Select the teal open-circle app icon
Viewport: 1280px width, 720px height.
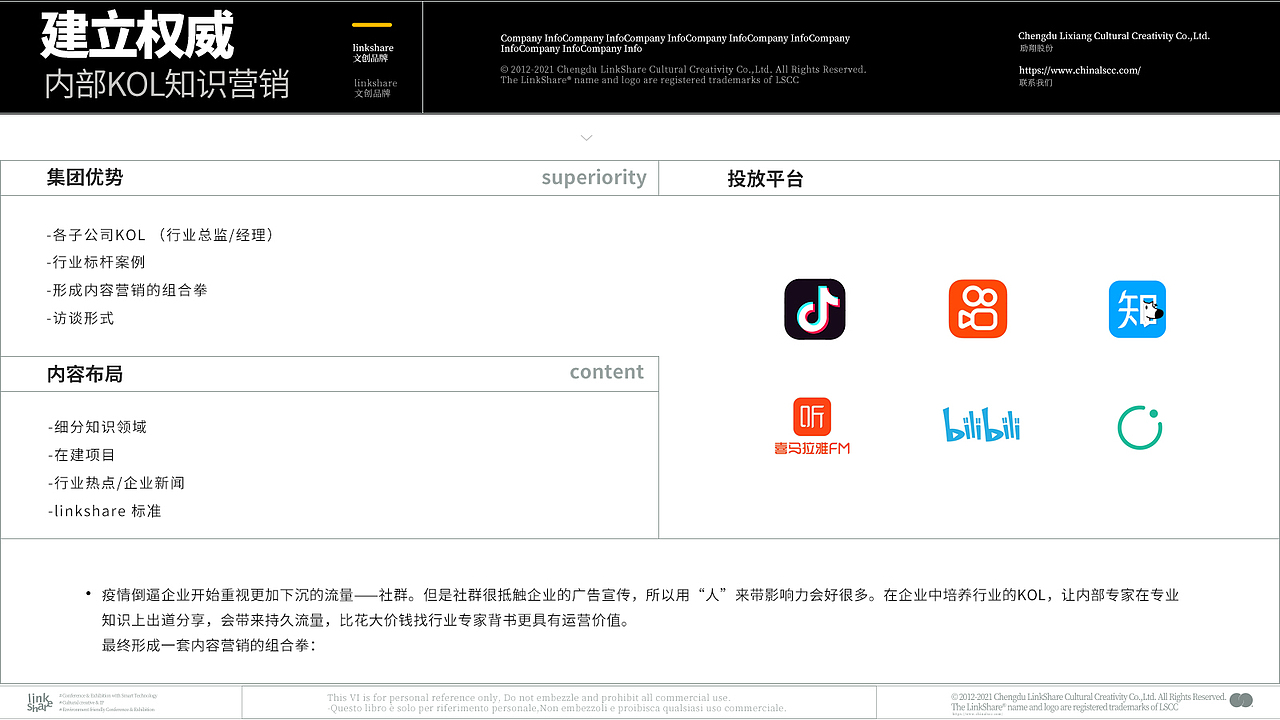(1137, 424)
